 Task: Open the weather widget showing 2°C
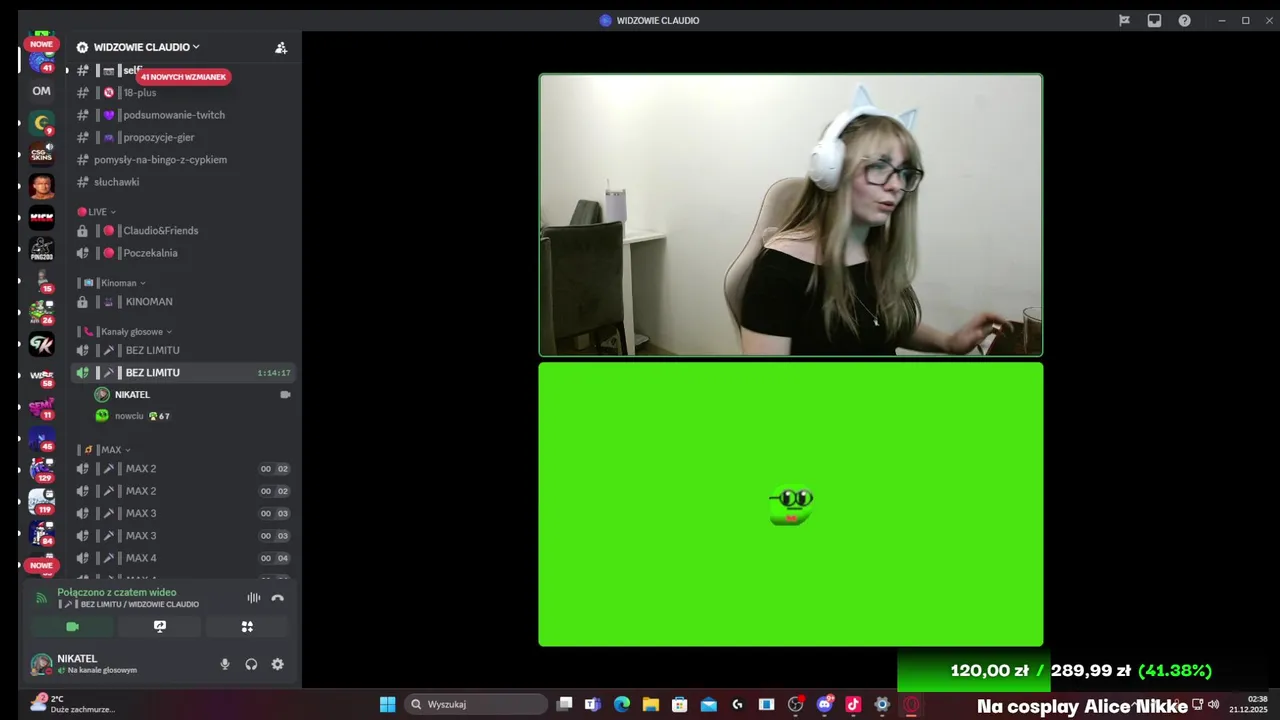pyautogui.click(x=72, y=704)
